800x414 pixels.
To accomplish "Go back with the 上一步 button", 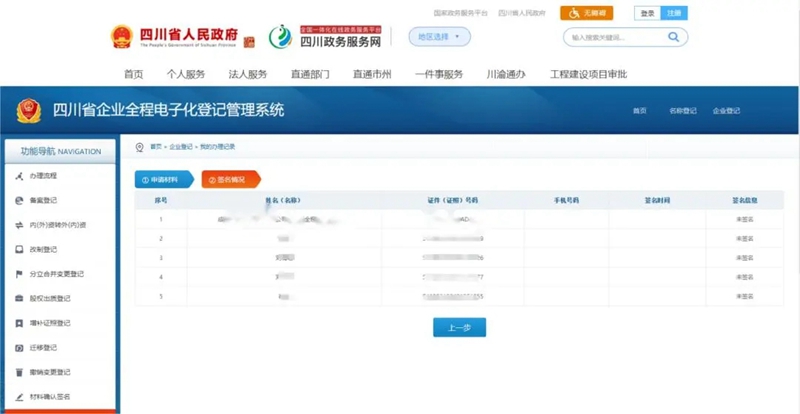I will pyautogui.click(x=459, y=327).
